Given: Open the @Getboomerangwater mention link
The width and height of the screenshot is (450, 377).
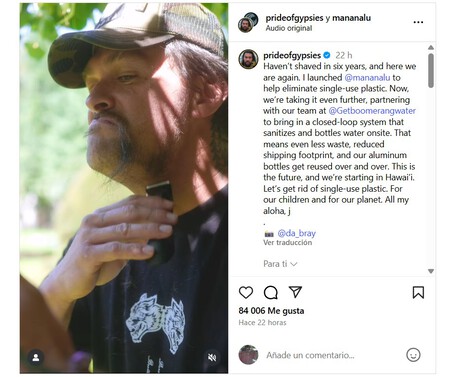Looking at the screenshot, I should (372, 111).
